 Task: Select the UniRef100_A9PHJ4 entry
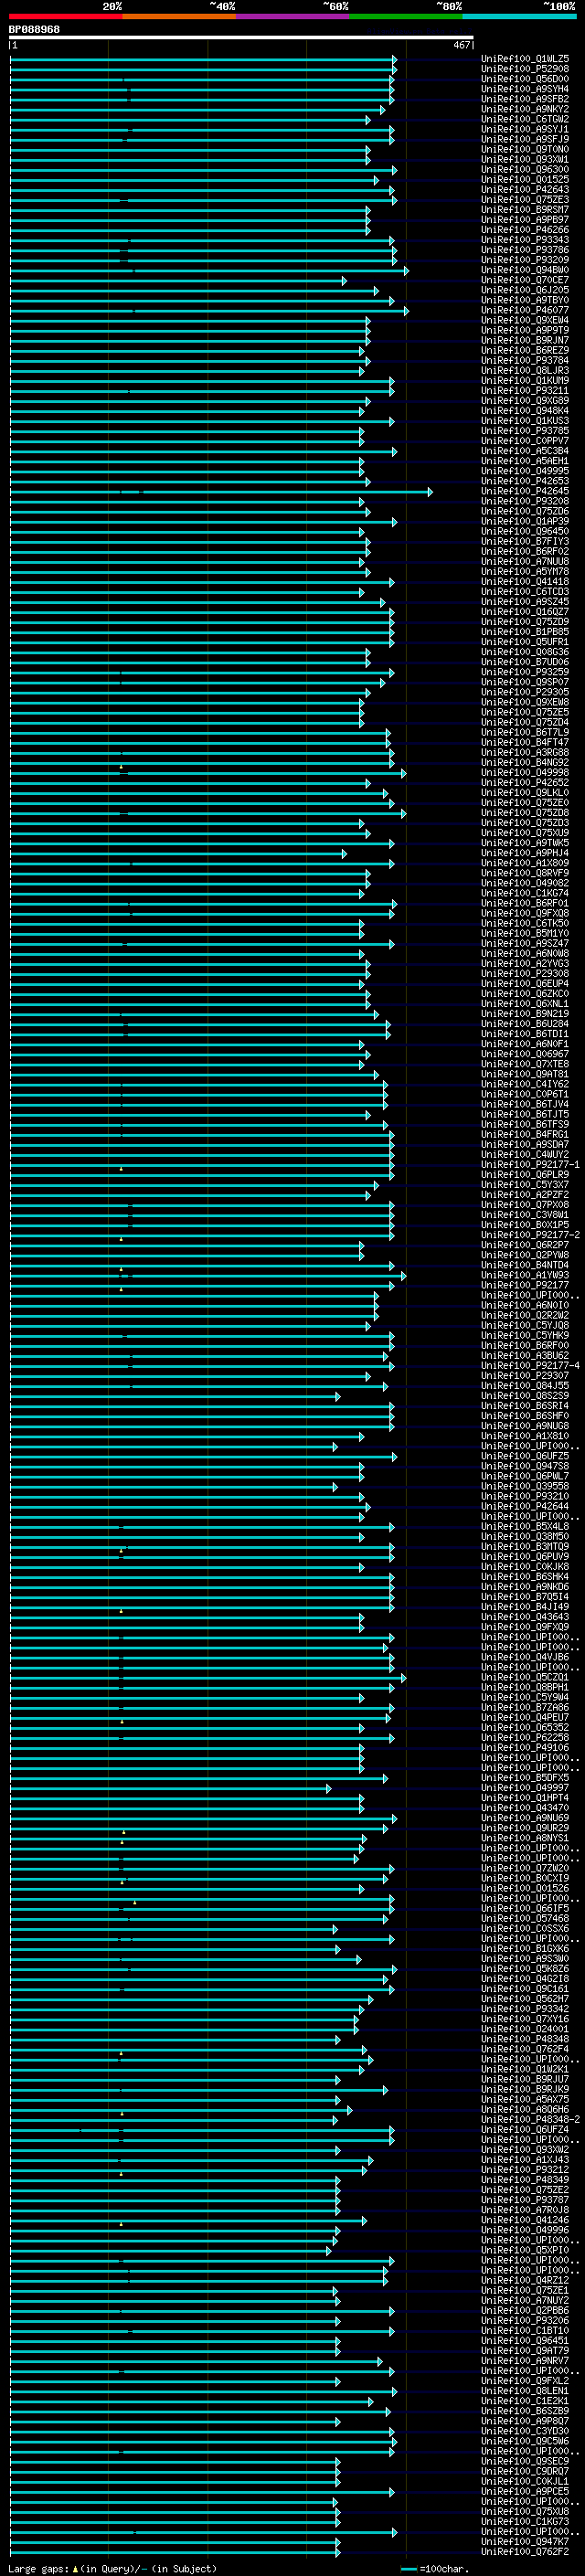pos(525,853)
